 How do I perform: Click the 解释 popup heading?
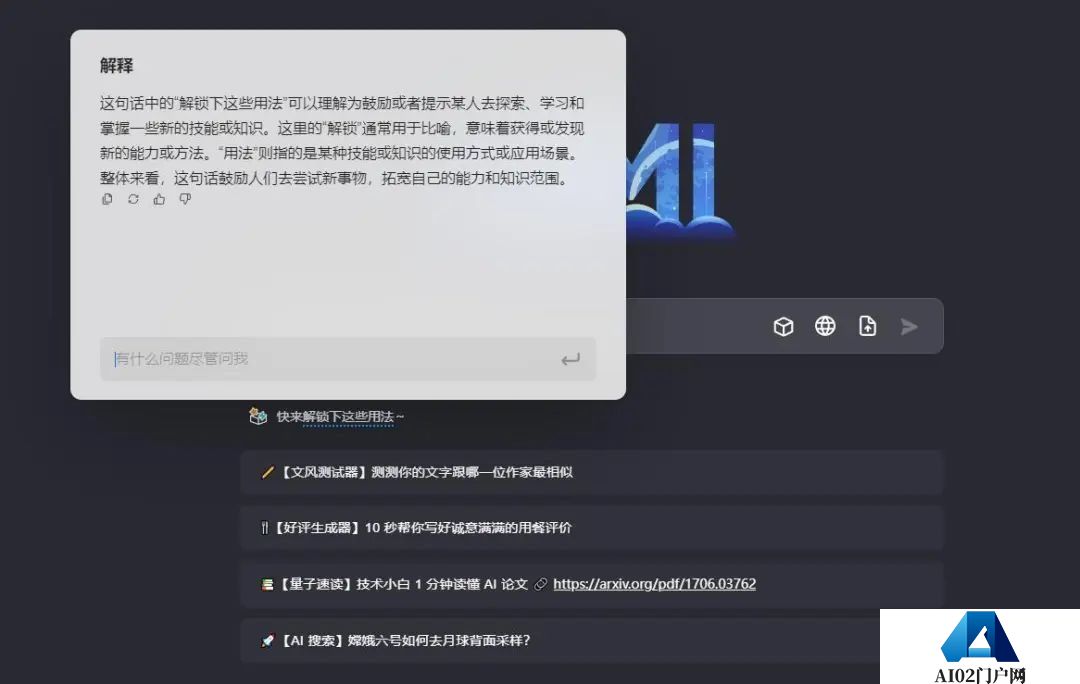116,65
